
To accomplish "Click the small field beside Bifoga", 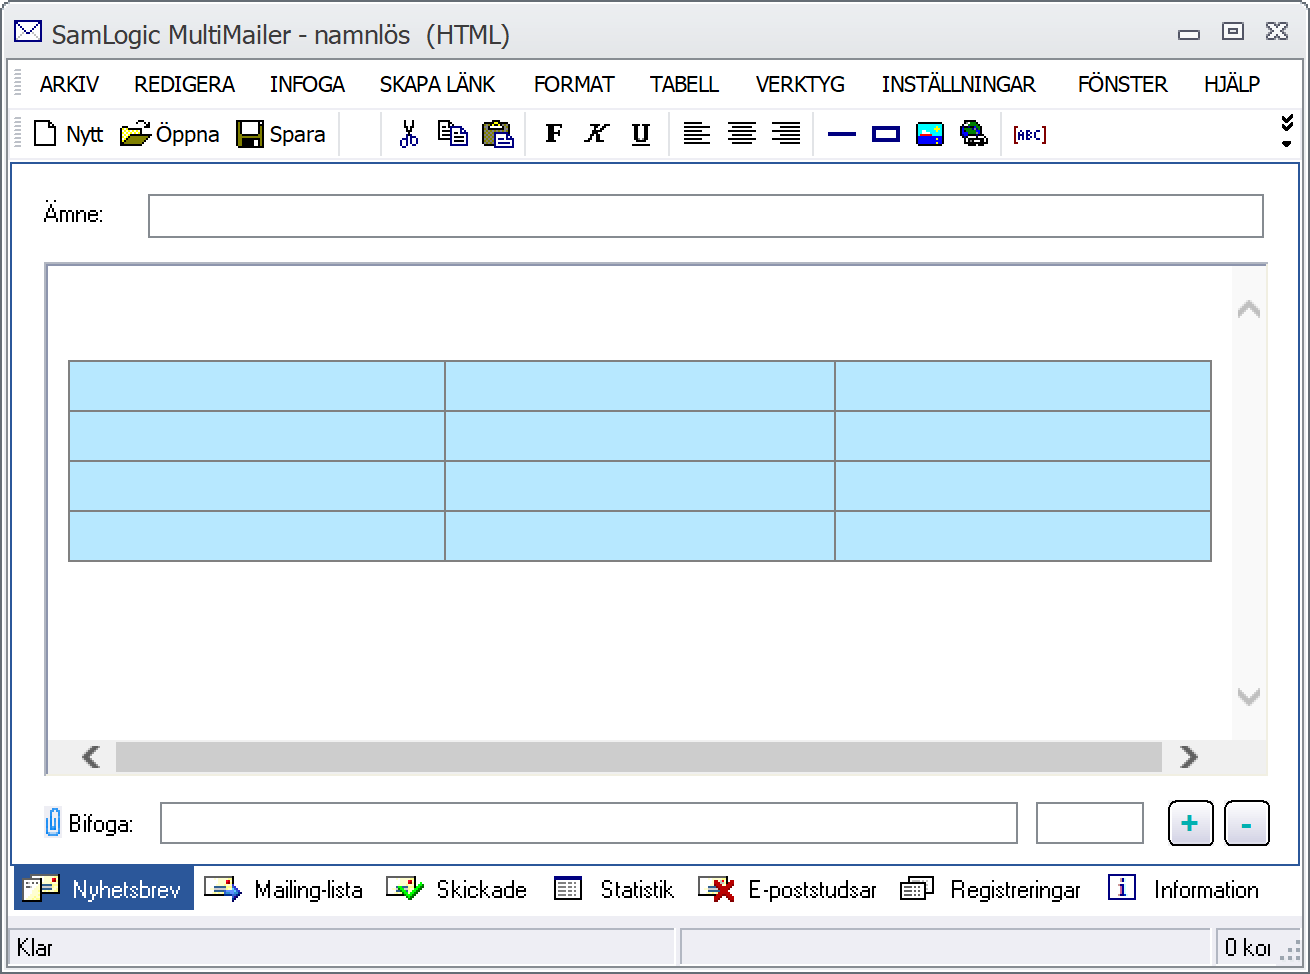I will pos(1090,823).
